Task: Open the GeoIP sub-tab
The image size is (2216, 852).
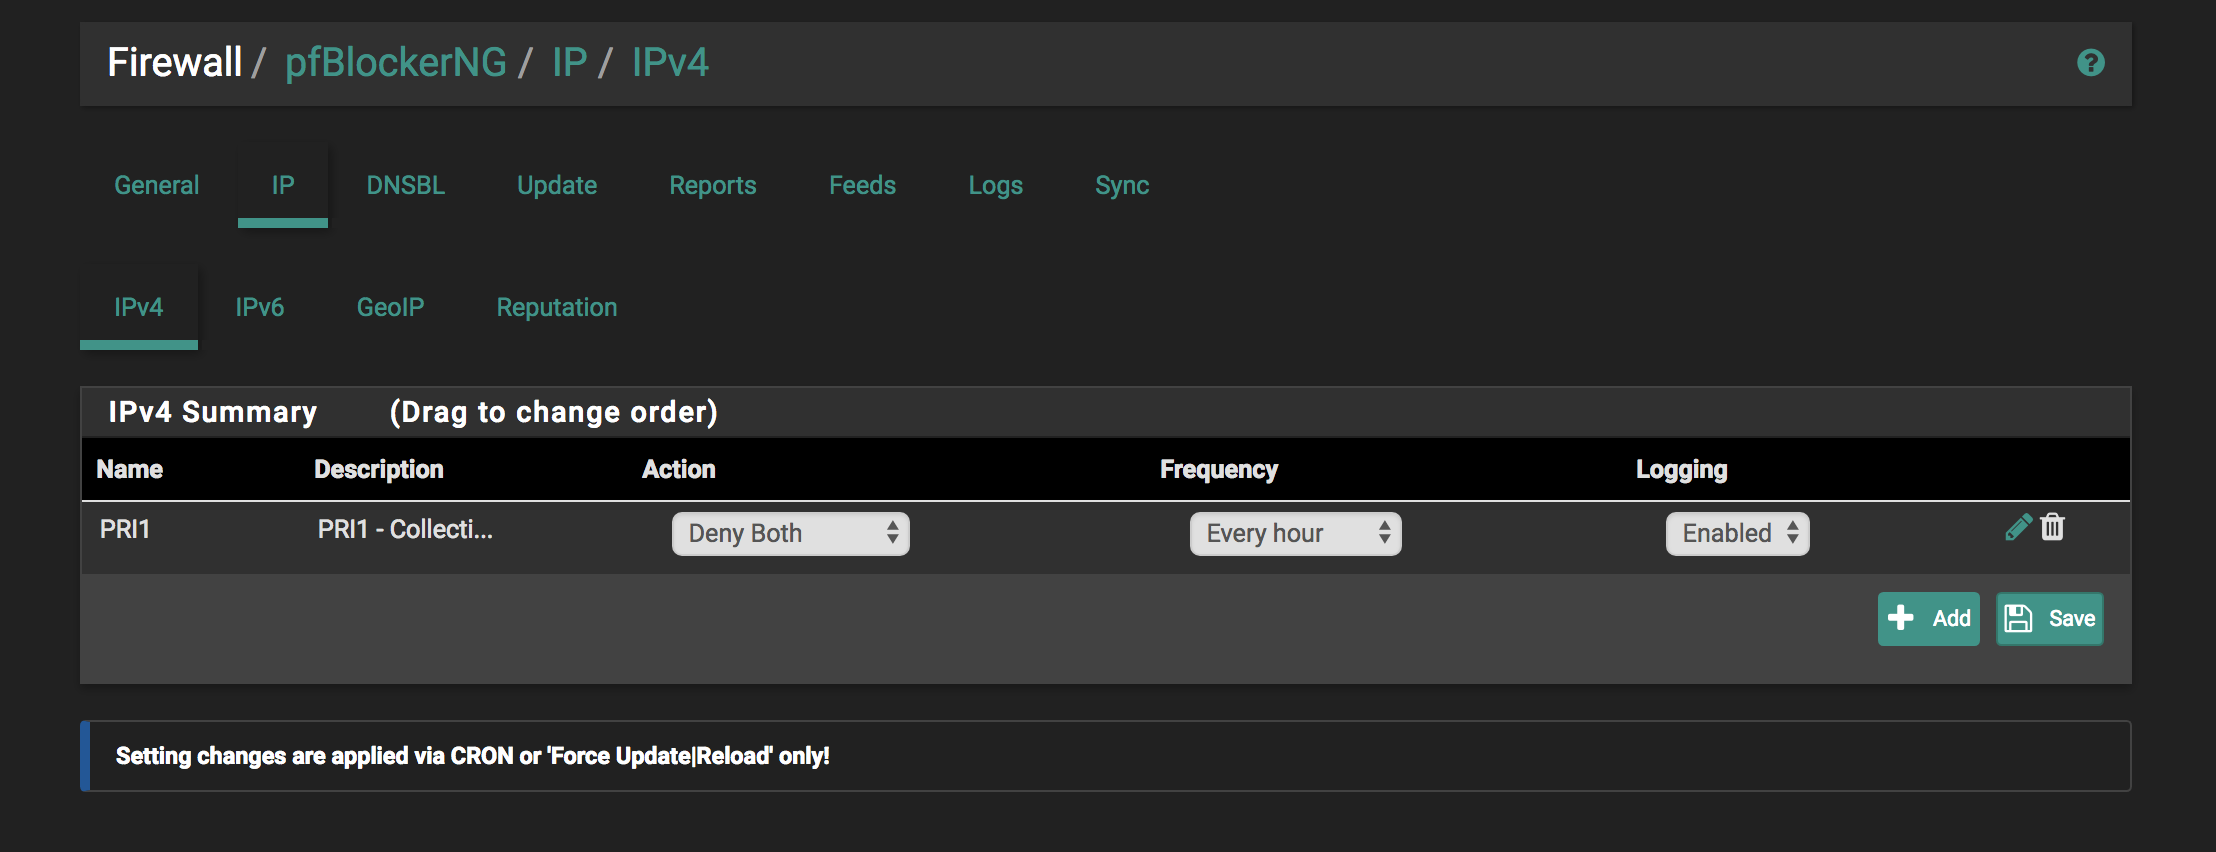Action: (x=391, y=307)
